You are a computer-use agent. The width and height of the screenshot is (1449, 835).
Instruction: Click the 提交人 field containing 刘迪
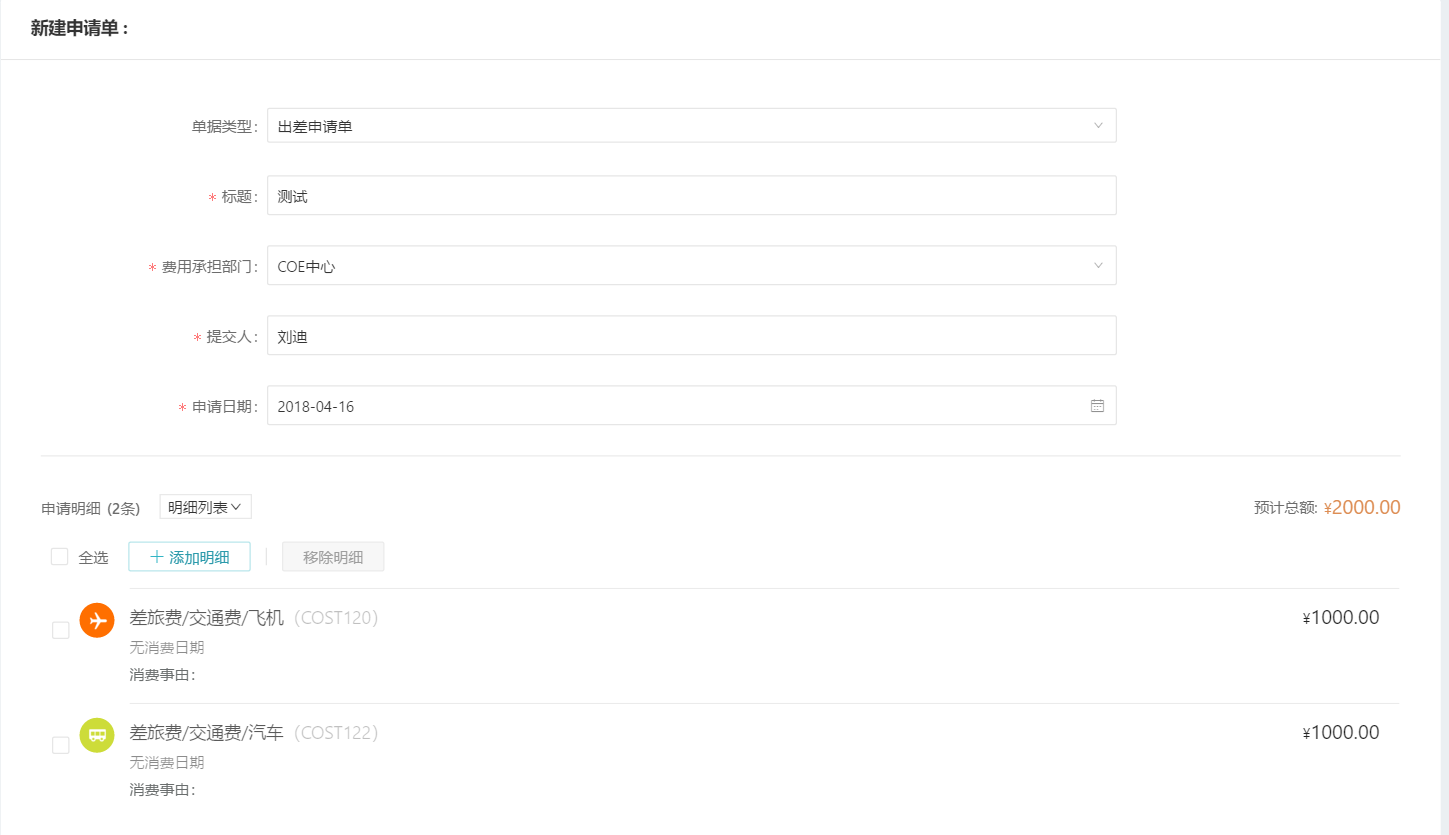pyautogui.click(x=691, y=336)
